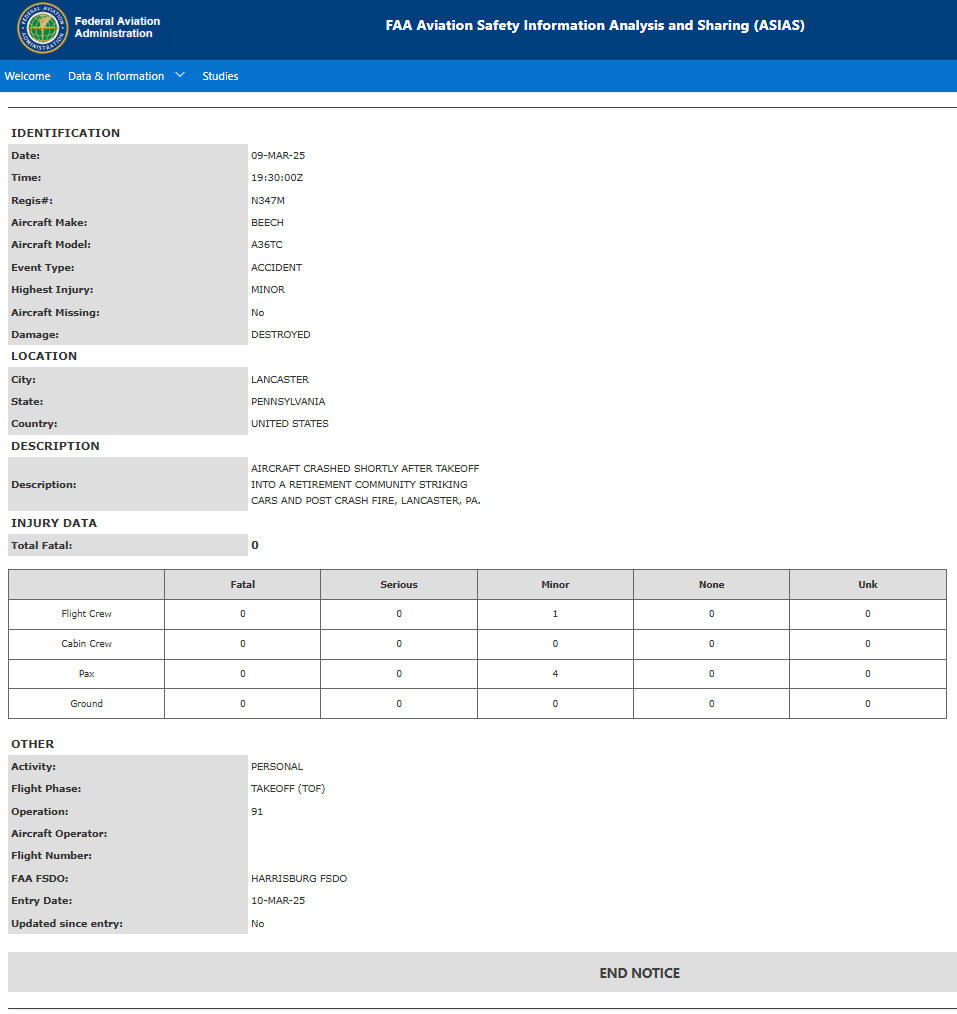Click the Serious column header
This screenshot has width=957, height=1014.
tap(399, 585)
